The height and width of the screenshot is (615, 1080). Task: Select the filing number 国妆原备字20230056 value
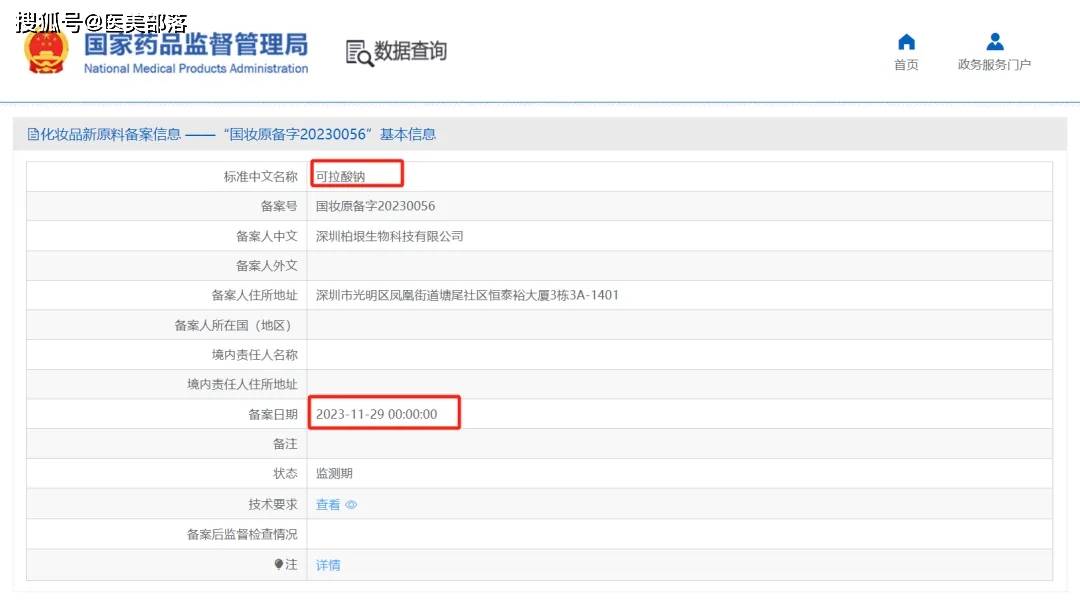click(x=375, y=206)
